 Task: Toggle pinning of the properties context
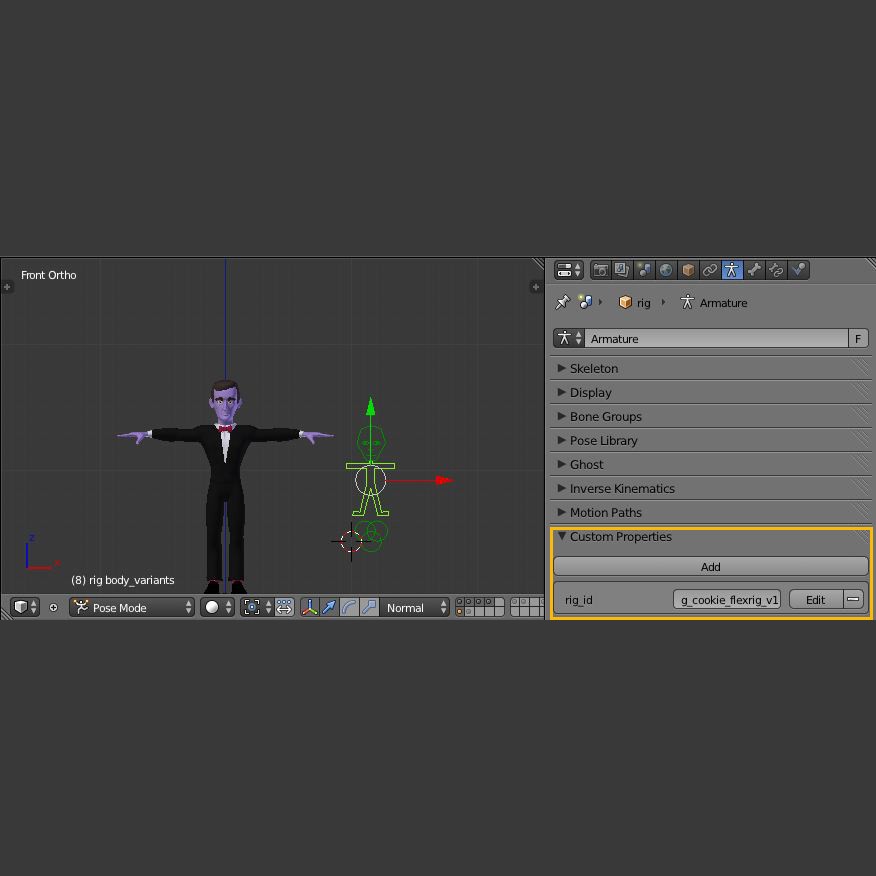[562, 302]
